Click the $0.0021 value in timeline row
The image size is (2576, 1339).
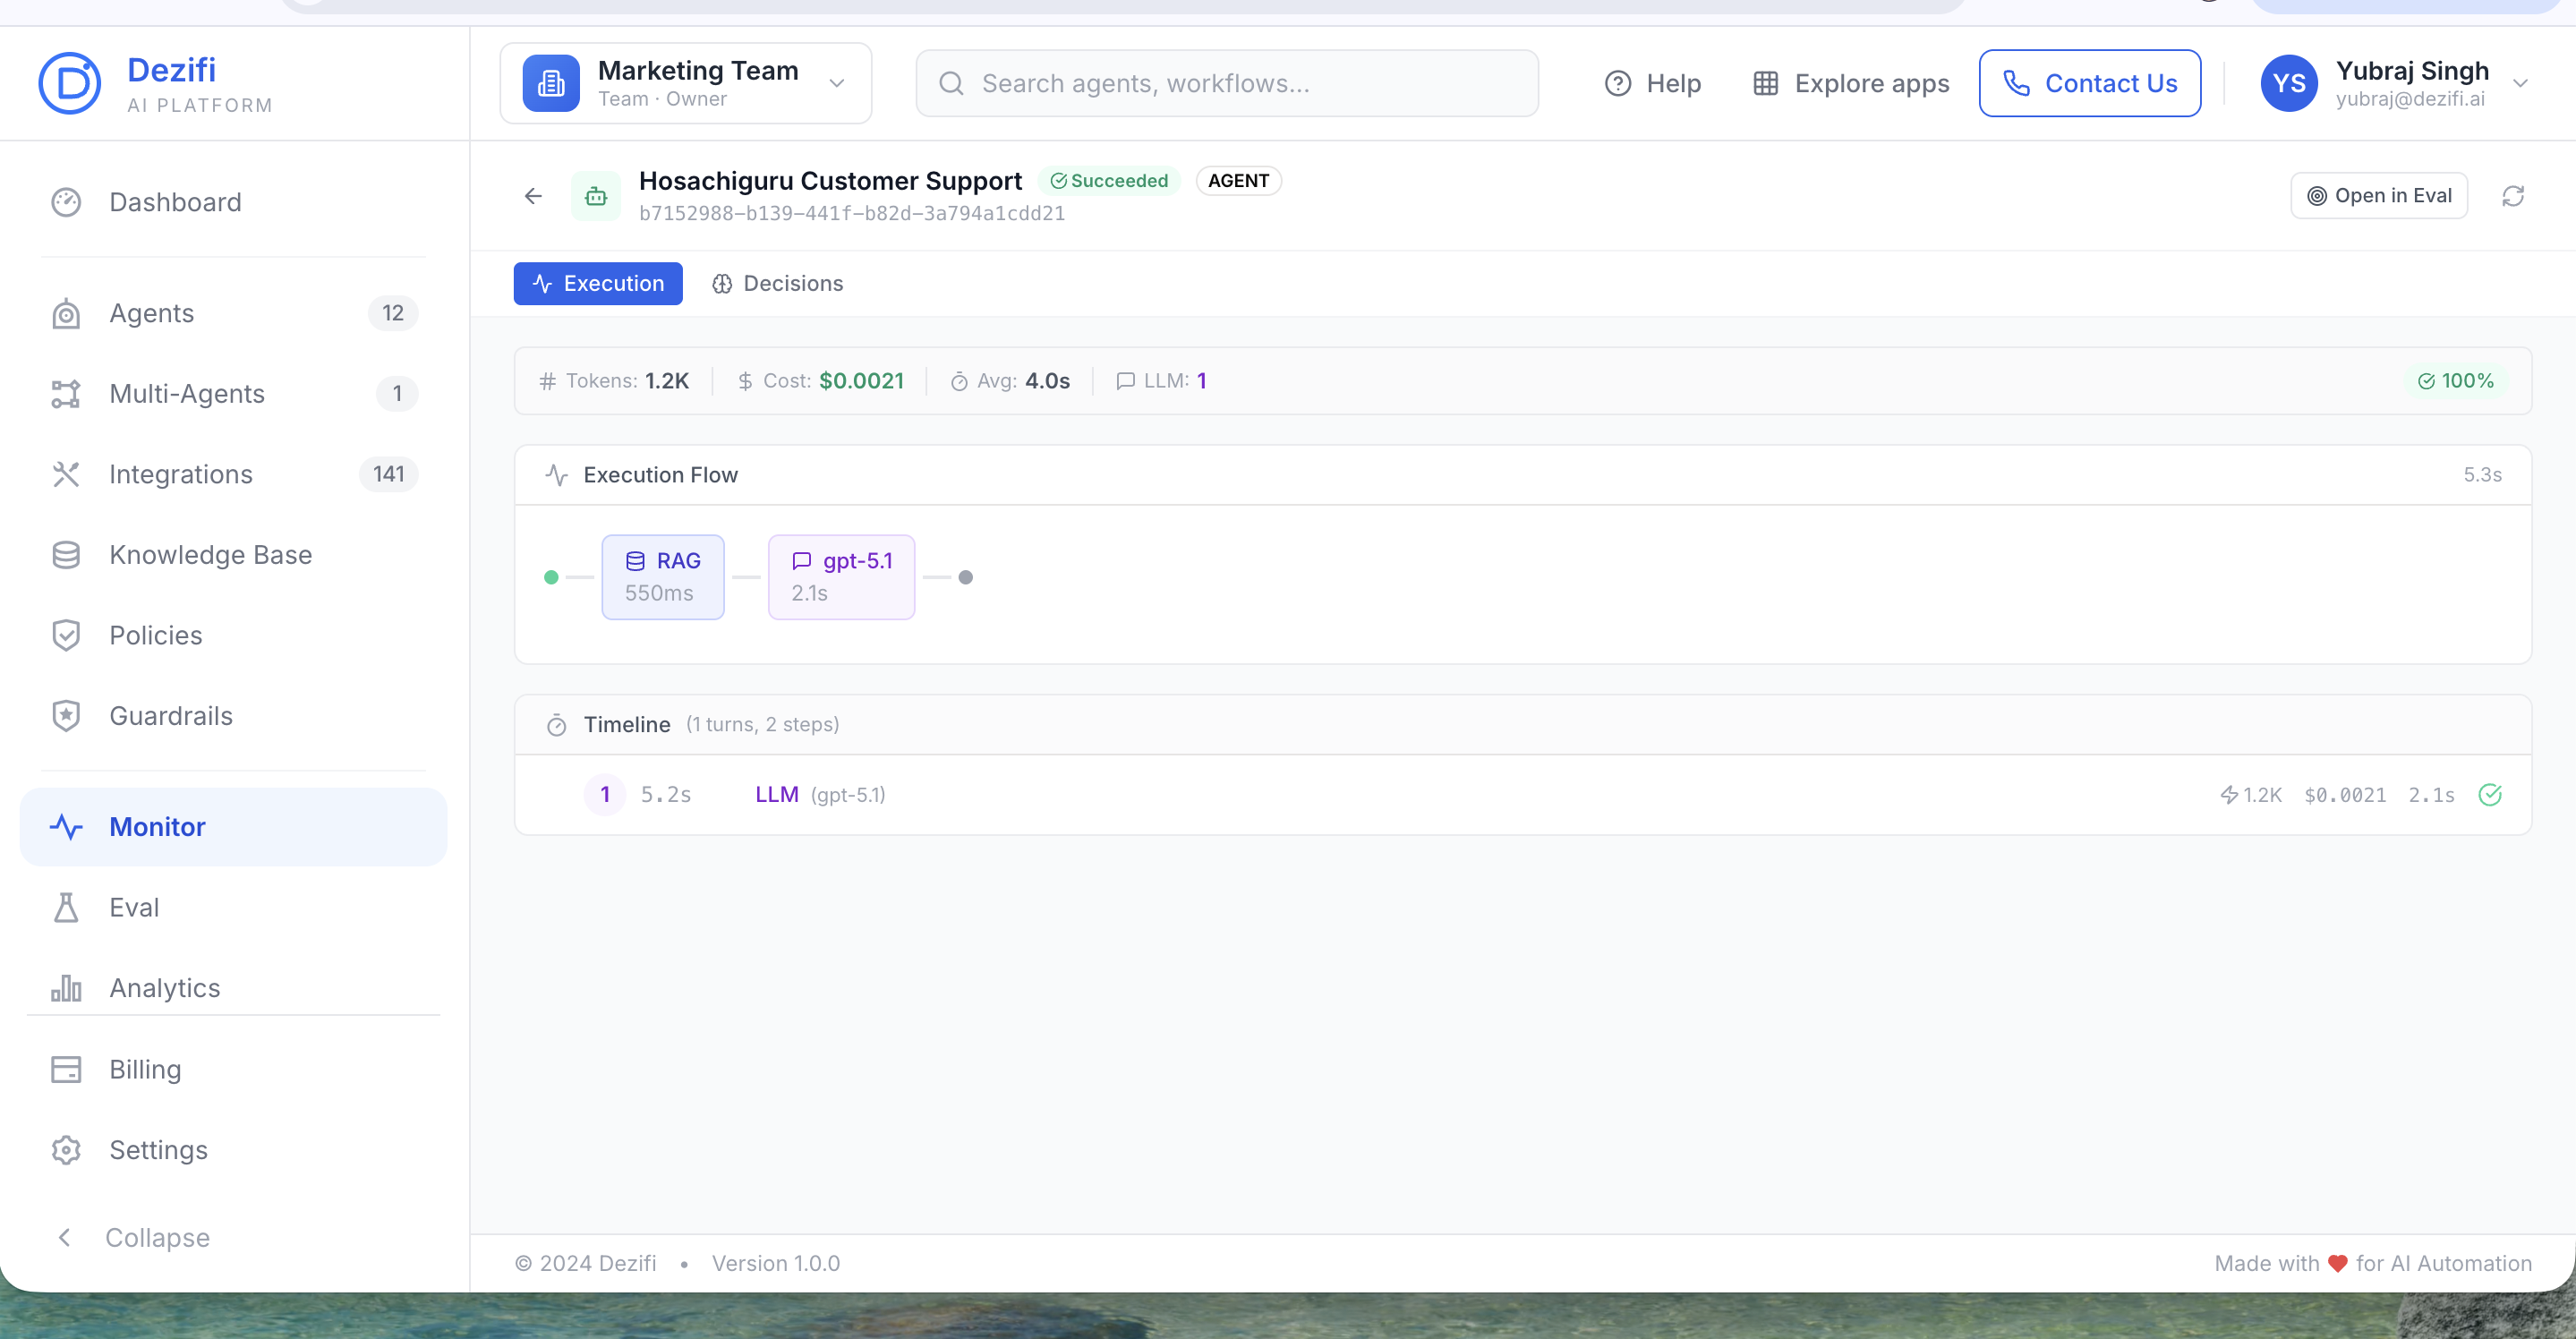coord(2345,795)
